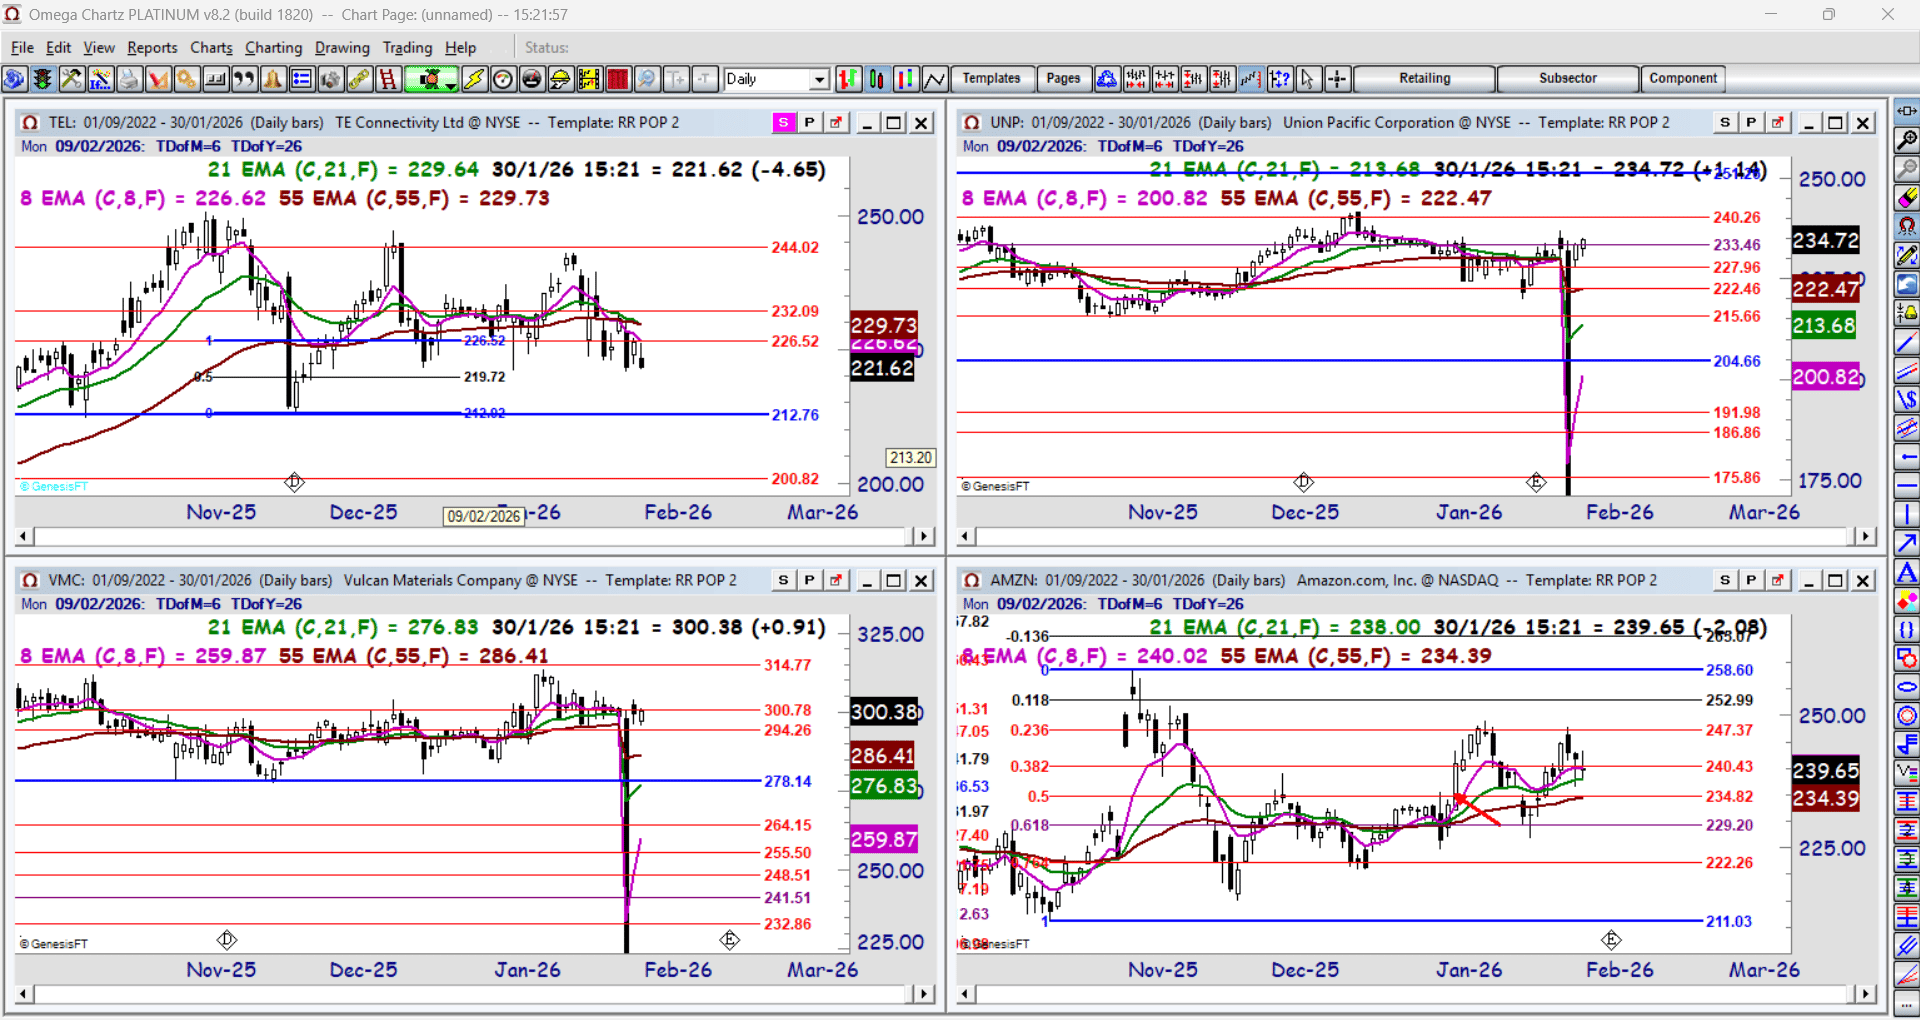Click the 300.38 price label on VMC chart

click(x=884, y=712)
